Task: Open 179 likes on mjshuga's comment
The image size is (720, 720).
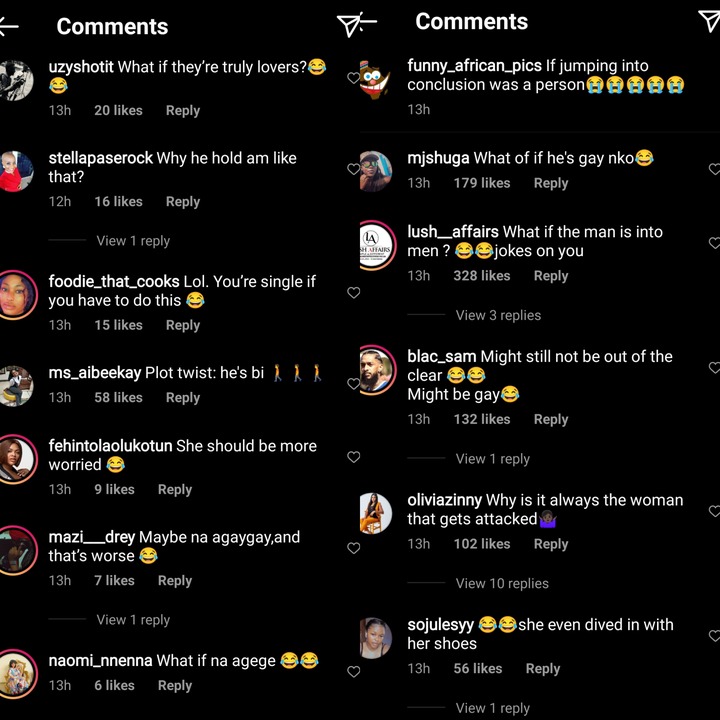Action: (x=482, y=183)
